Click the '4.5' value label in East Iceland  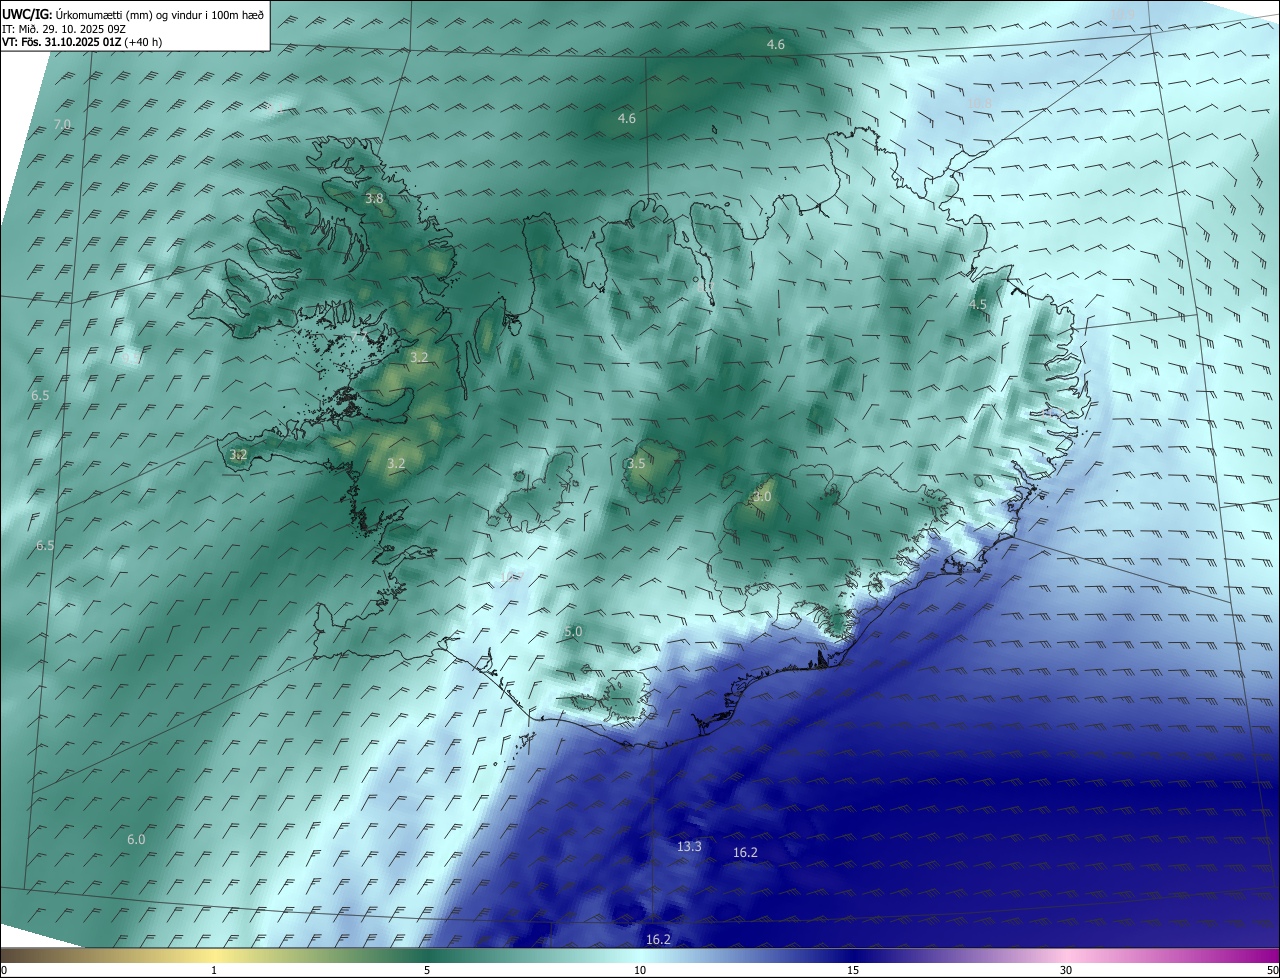978,304
